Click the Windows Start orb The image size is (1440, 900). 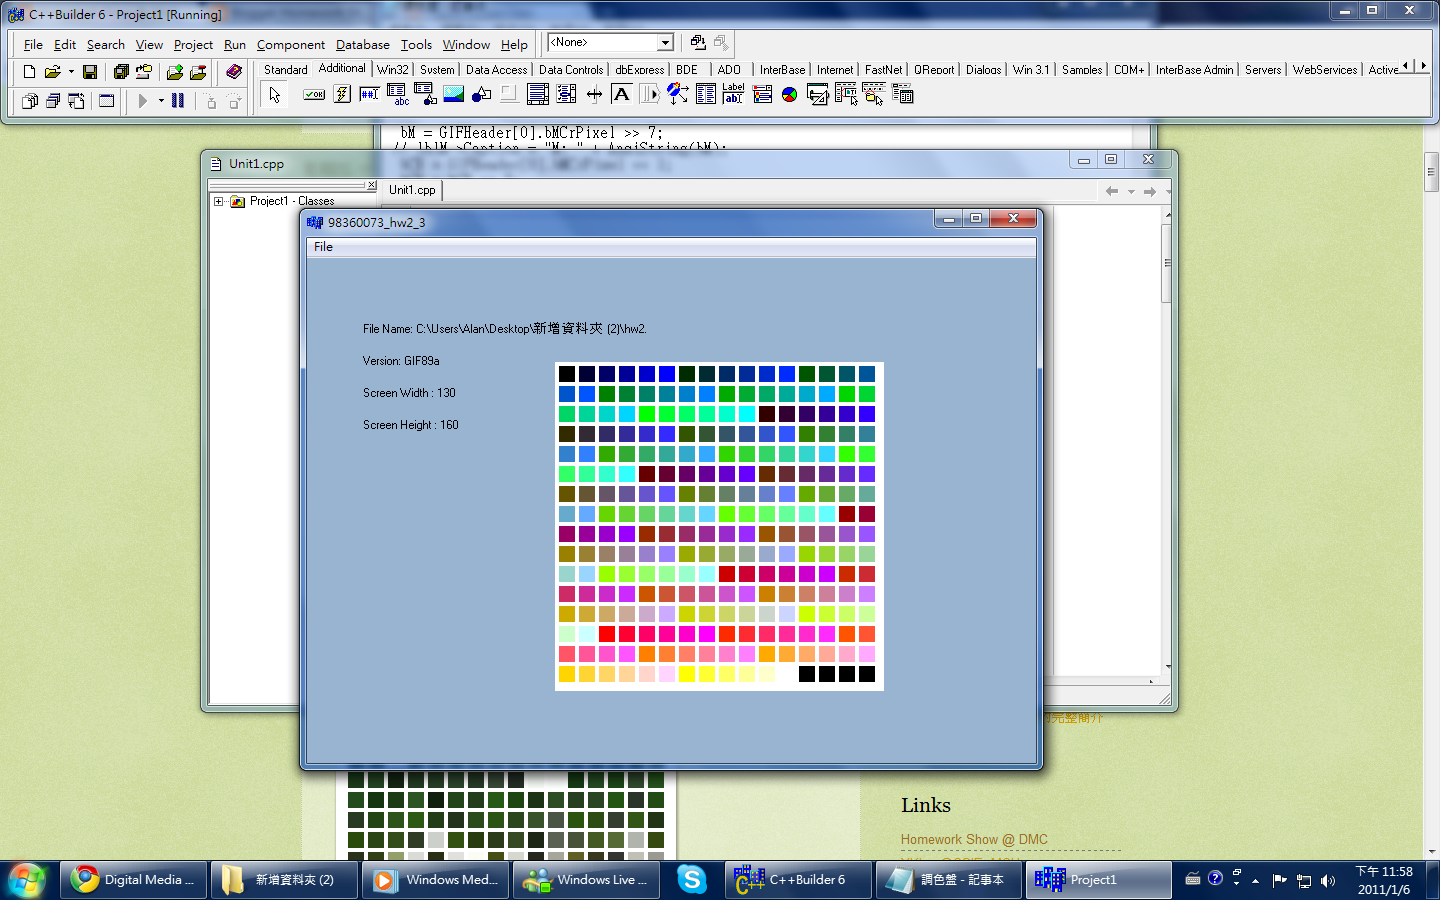click(x=27, y=880)
